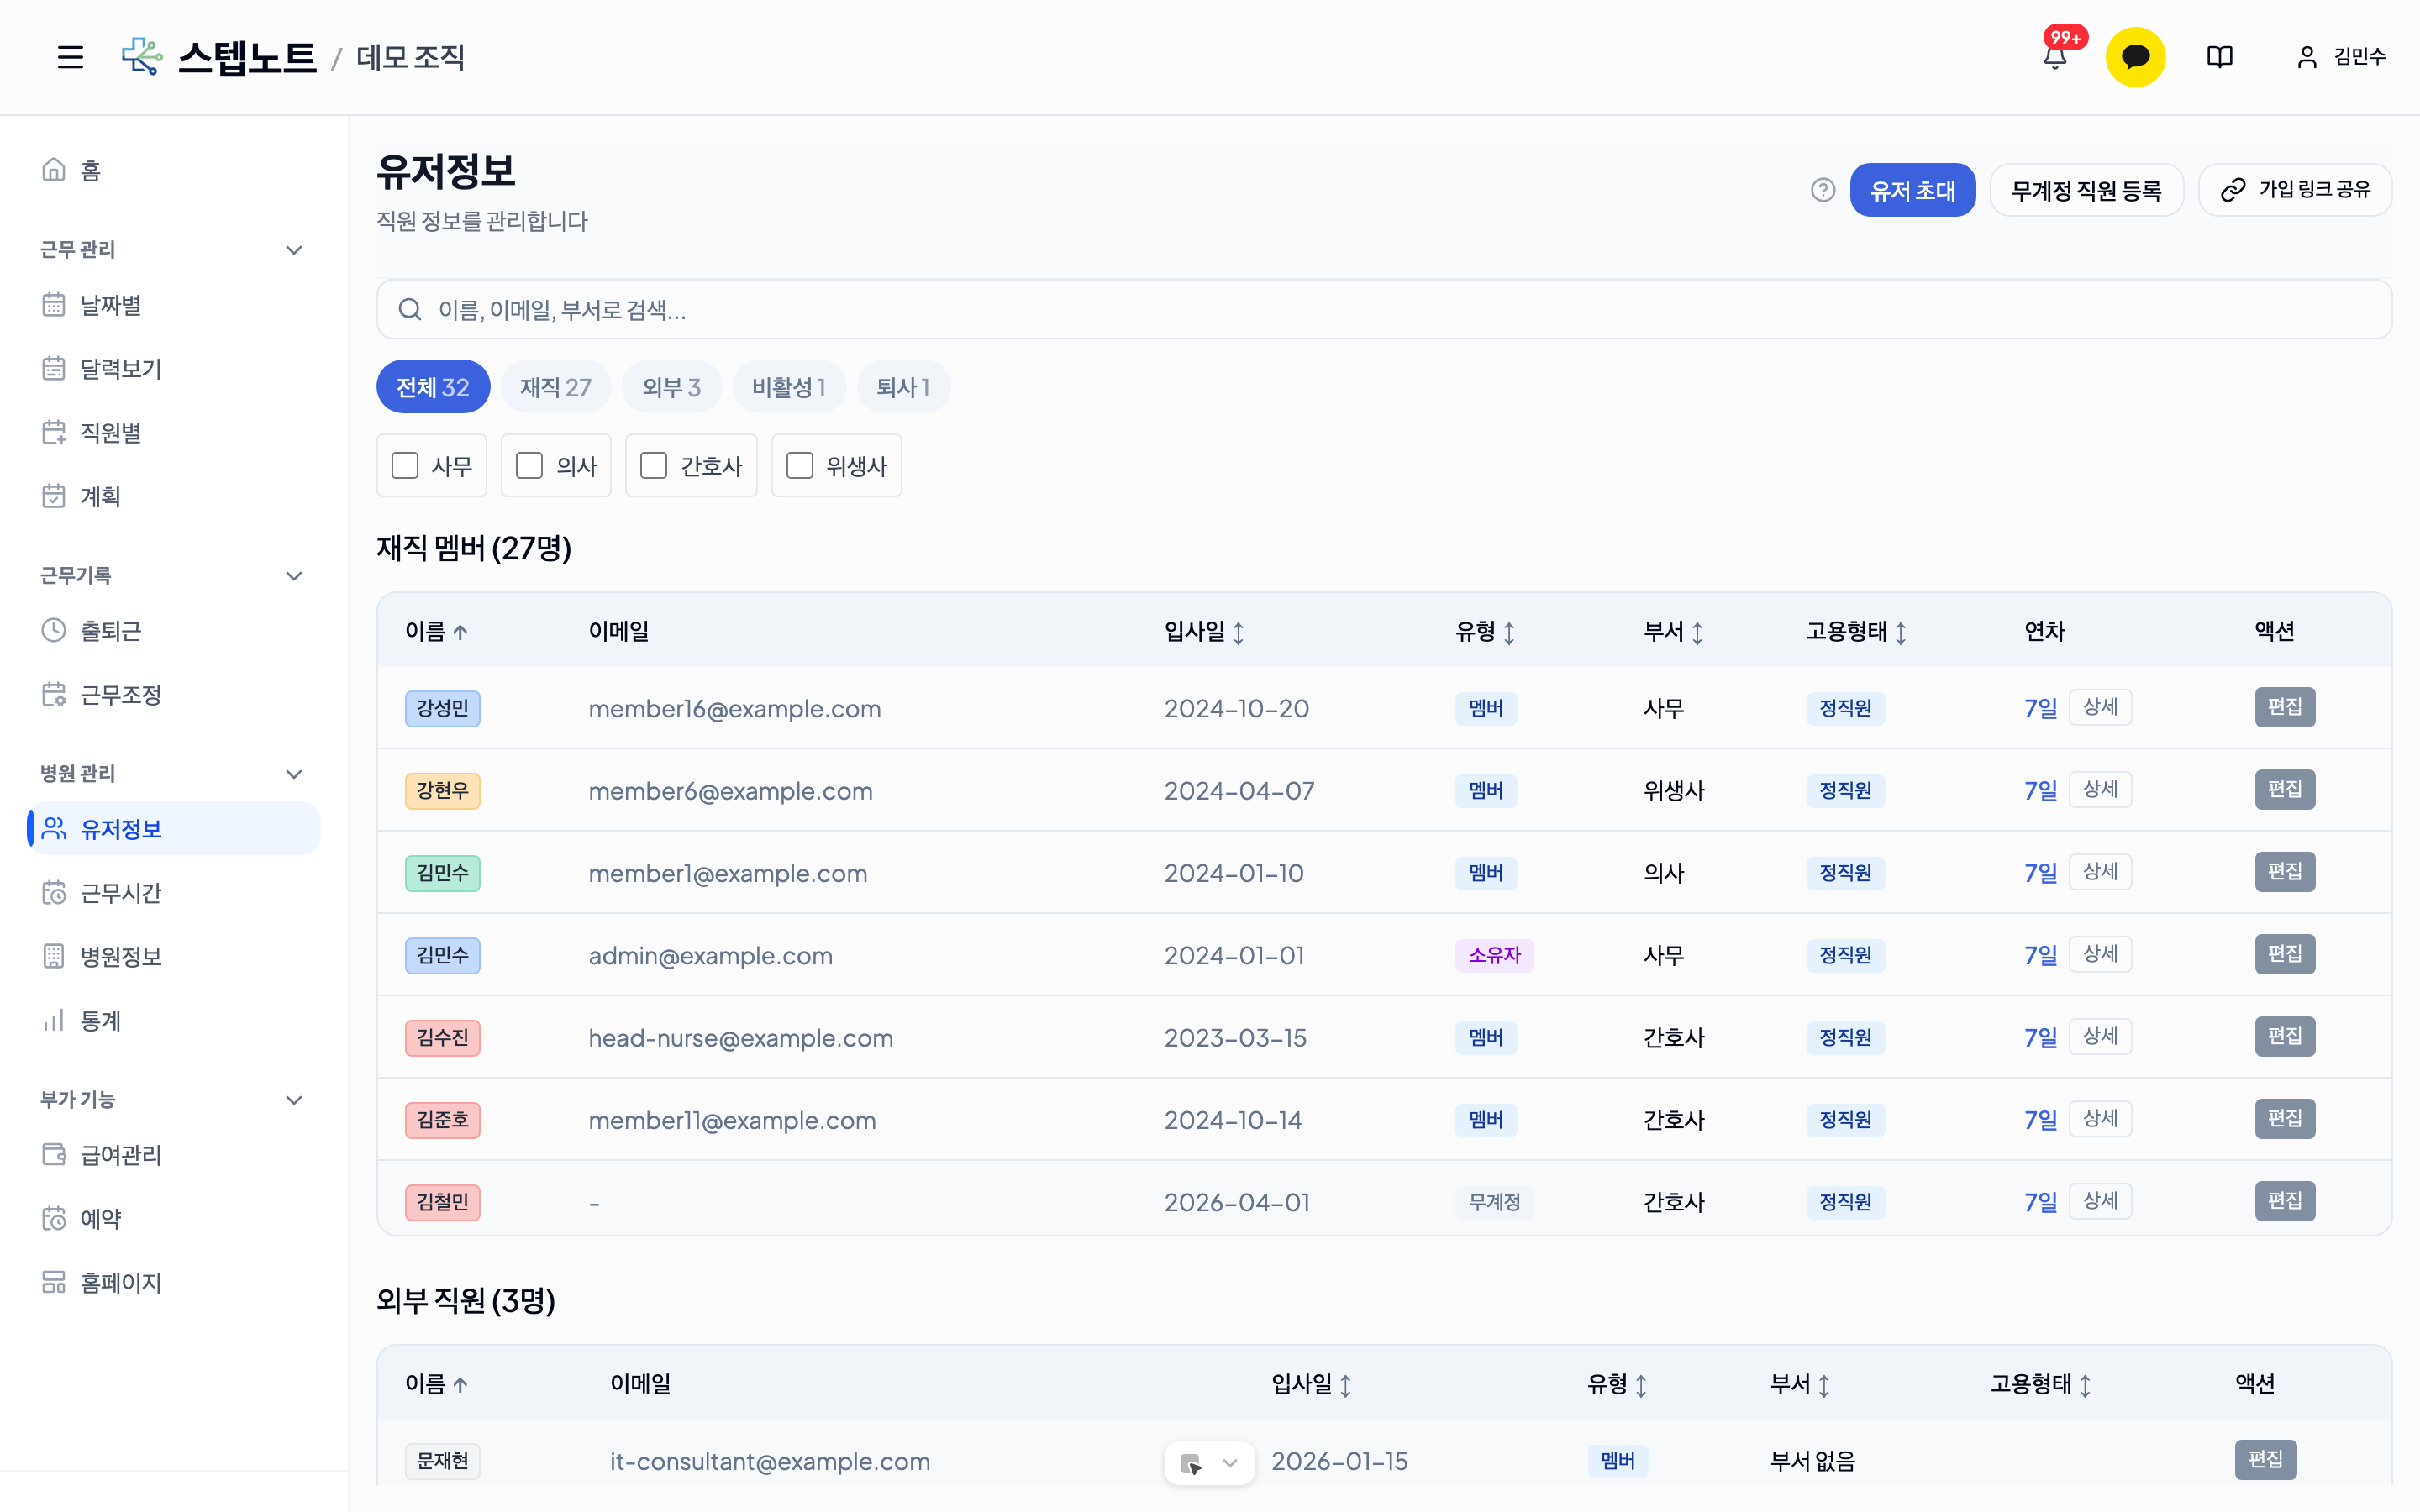This screenshot has width=2420, height=1512.
Task: Open 급여관리 page
Action: (173, 1155)
